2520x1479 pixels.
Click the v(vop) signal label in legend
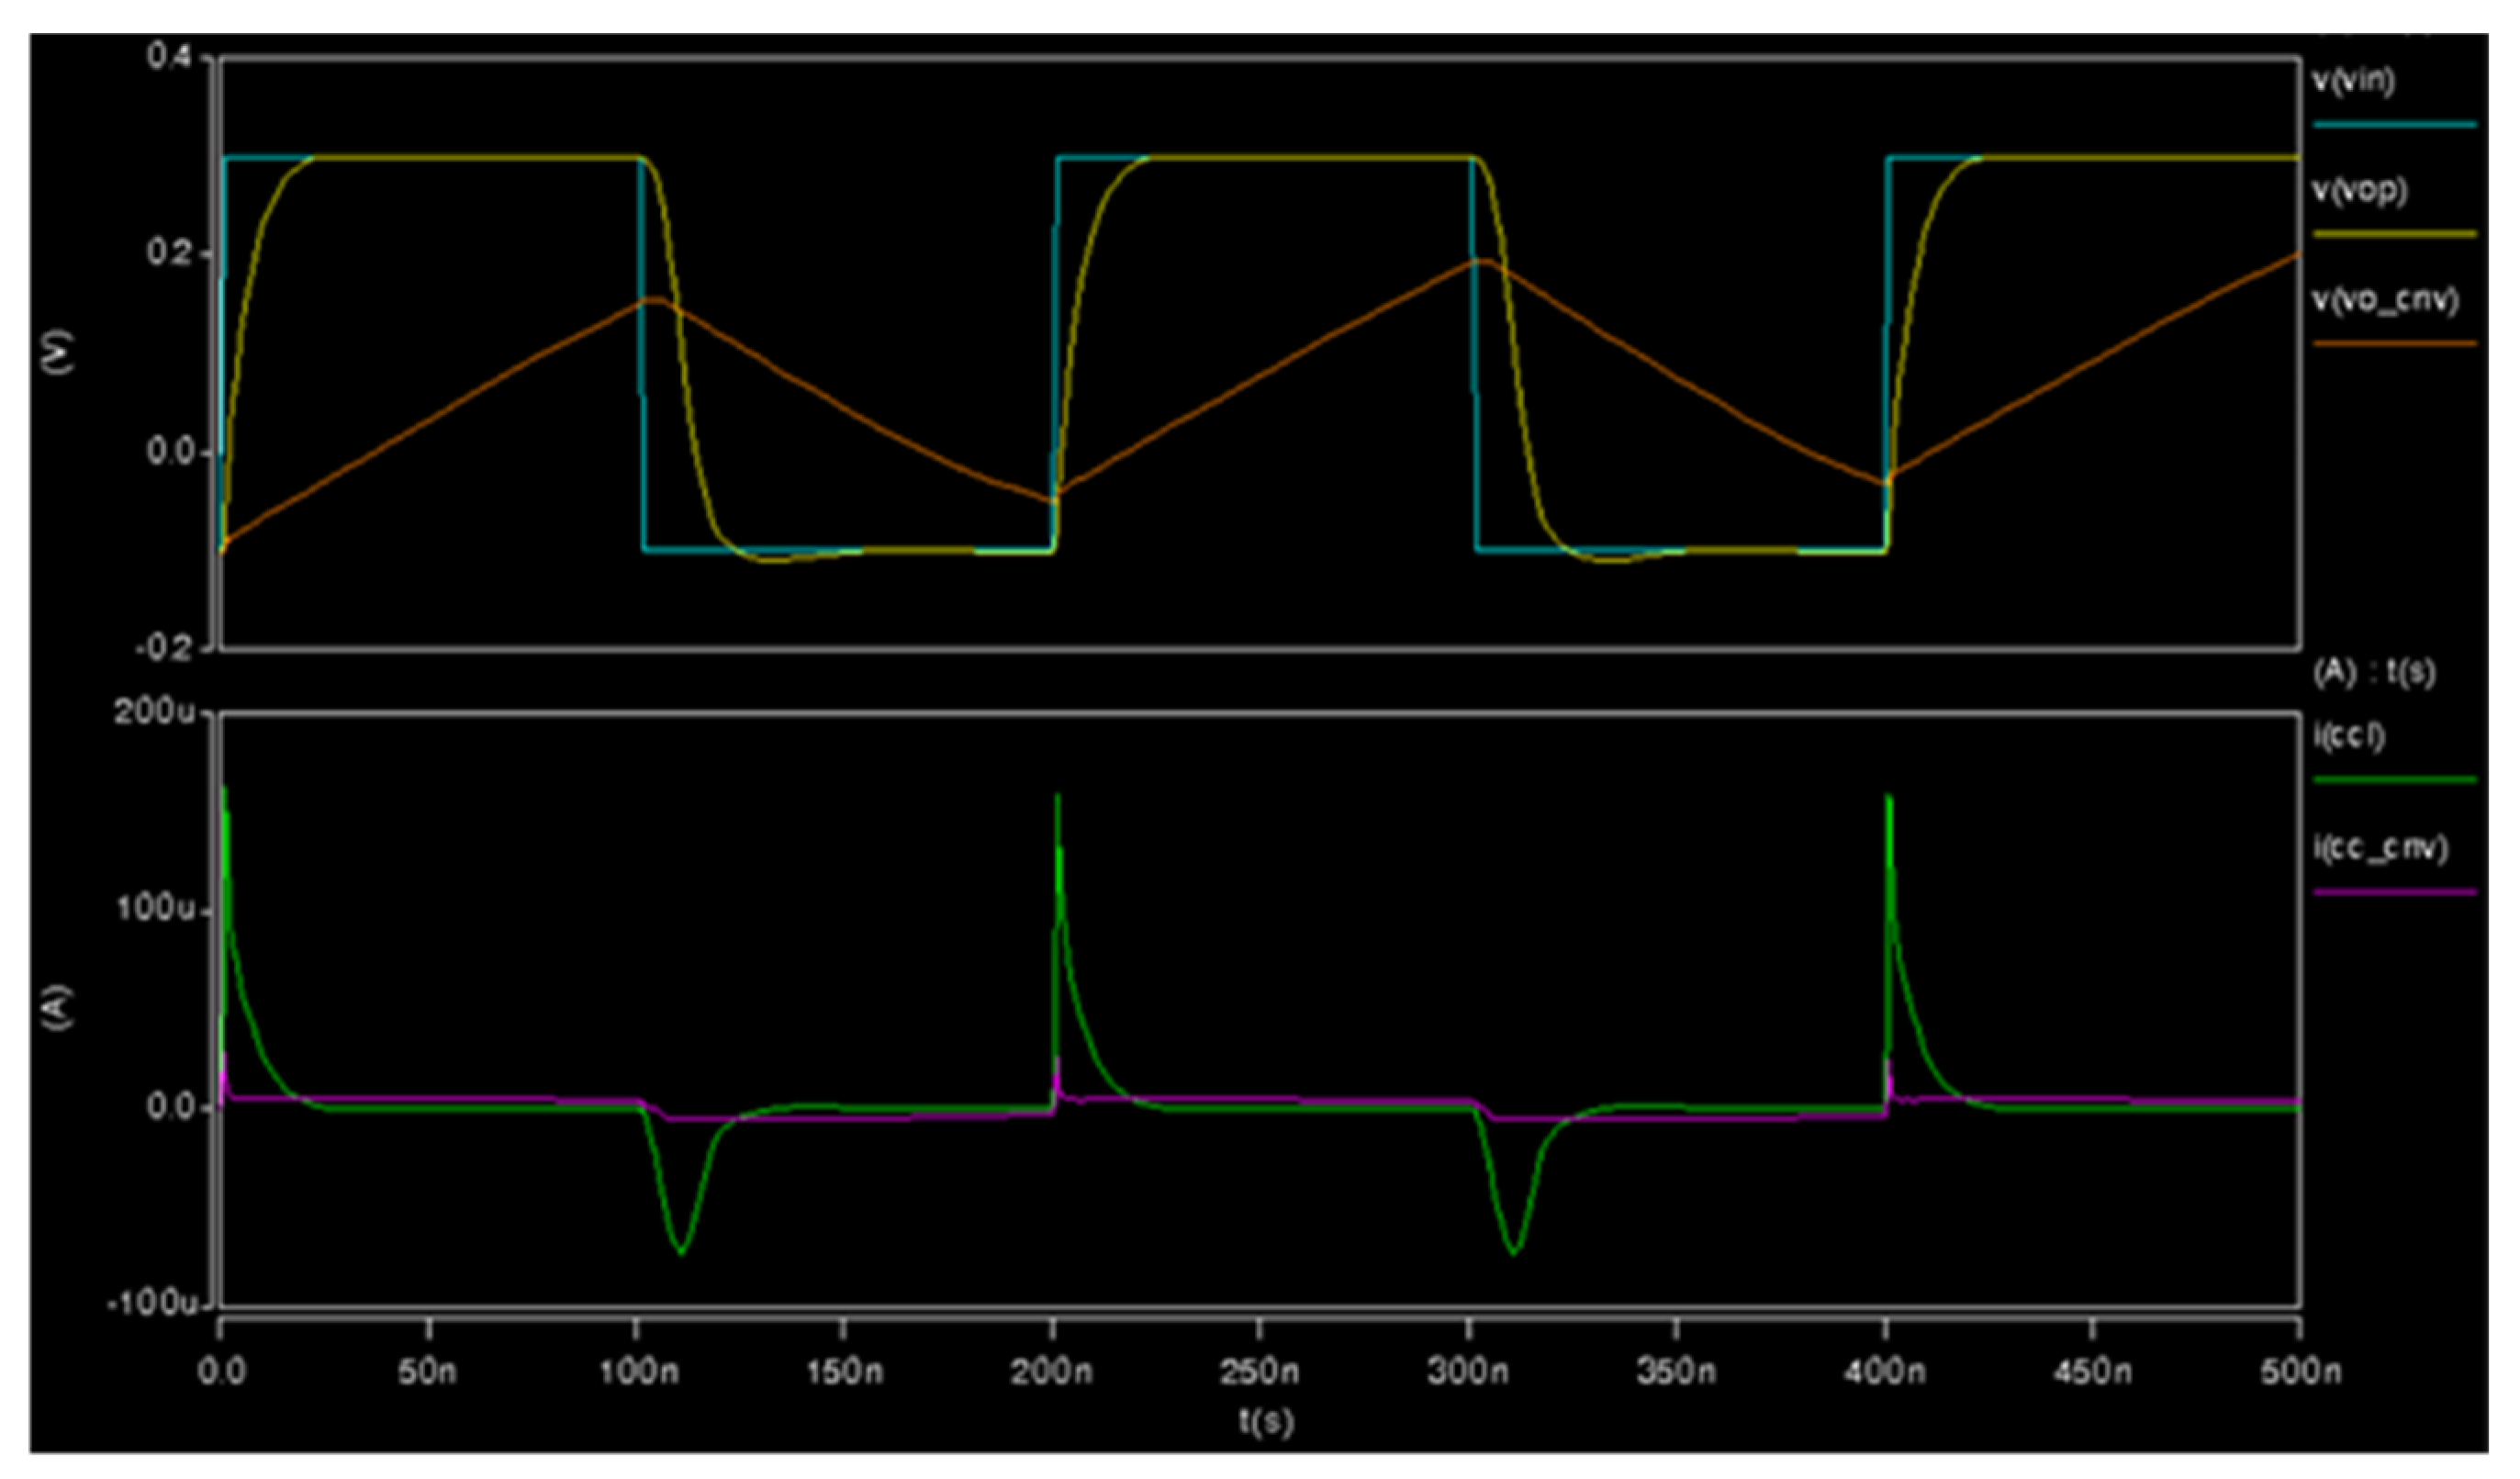click(x=2359, y=190)
